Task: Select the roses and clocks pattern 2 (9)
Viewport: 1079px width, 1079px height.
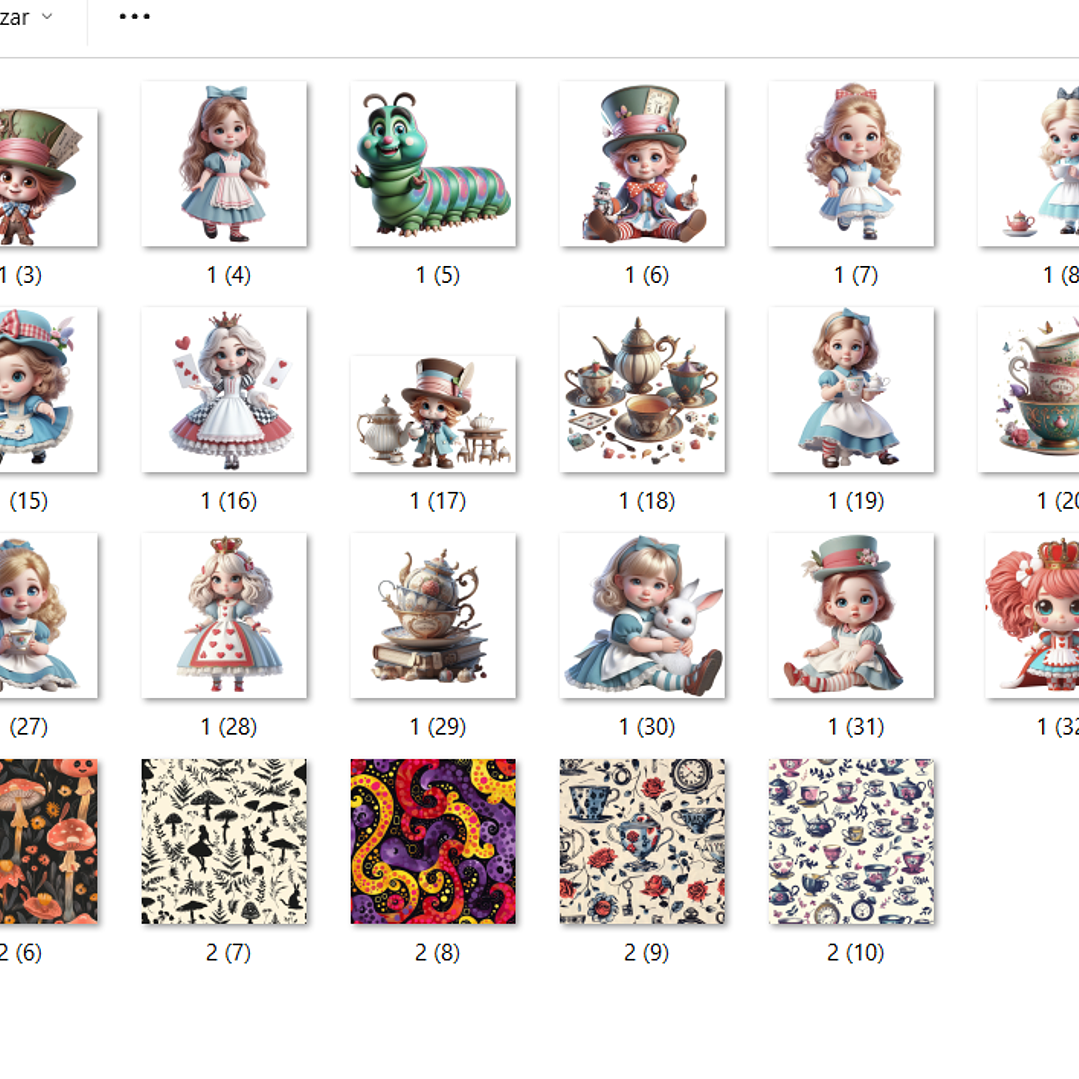Action: [x=642, y=842]
